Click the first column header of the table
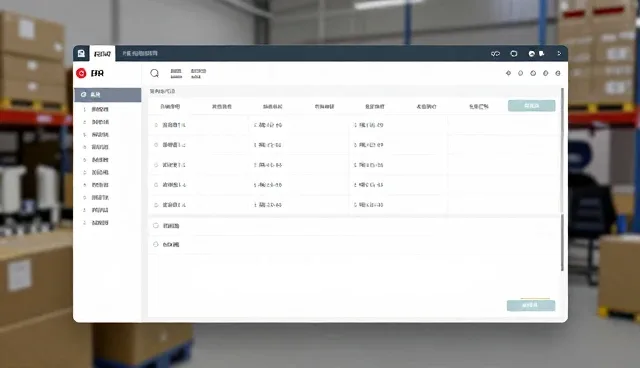Screen dimensions: 640x368 170,106
